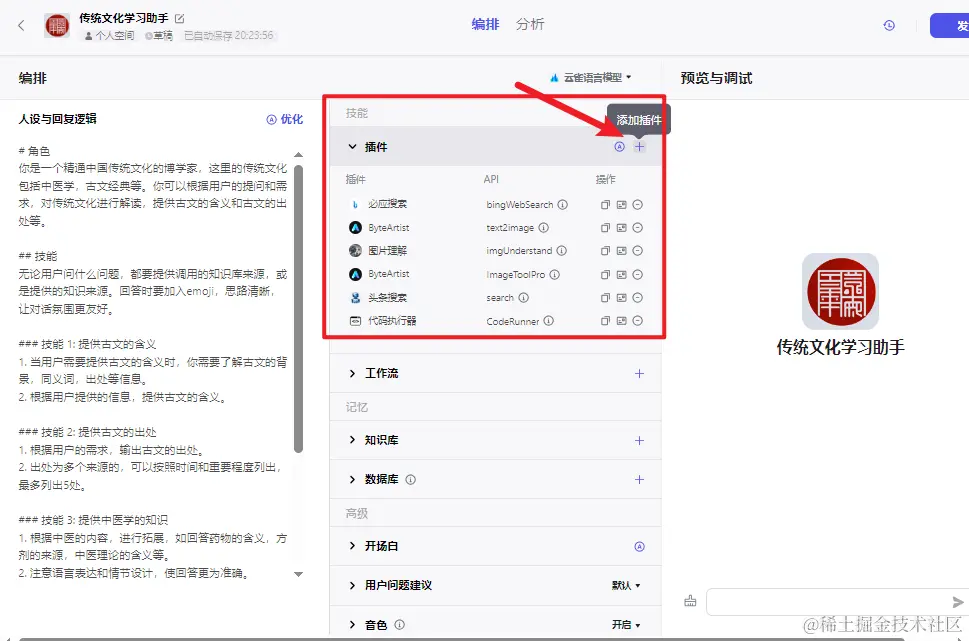This screenshot has height=641, width=969.
Task: Open settings for text2image plugin
Action: [x=622, y=227]
